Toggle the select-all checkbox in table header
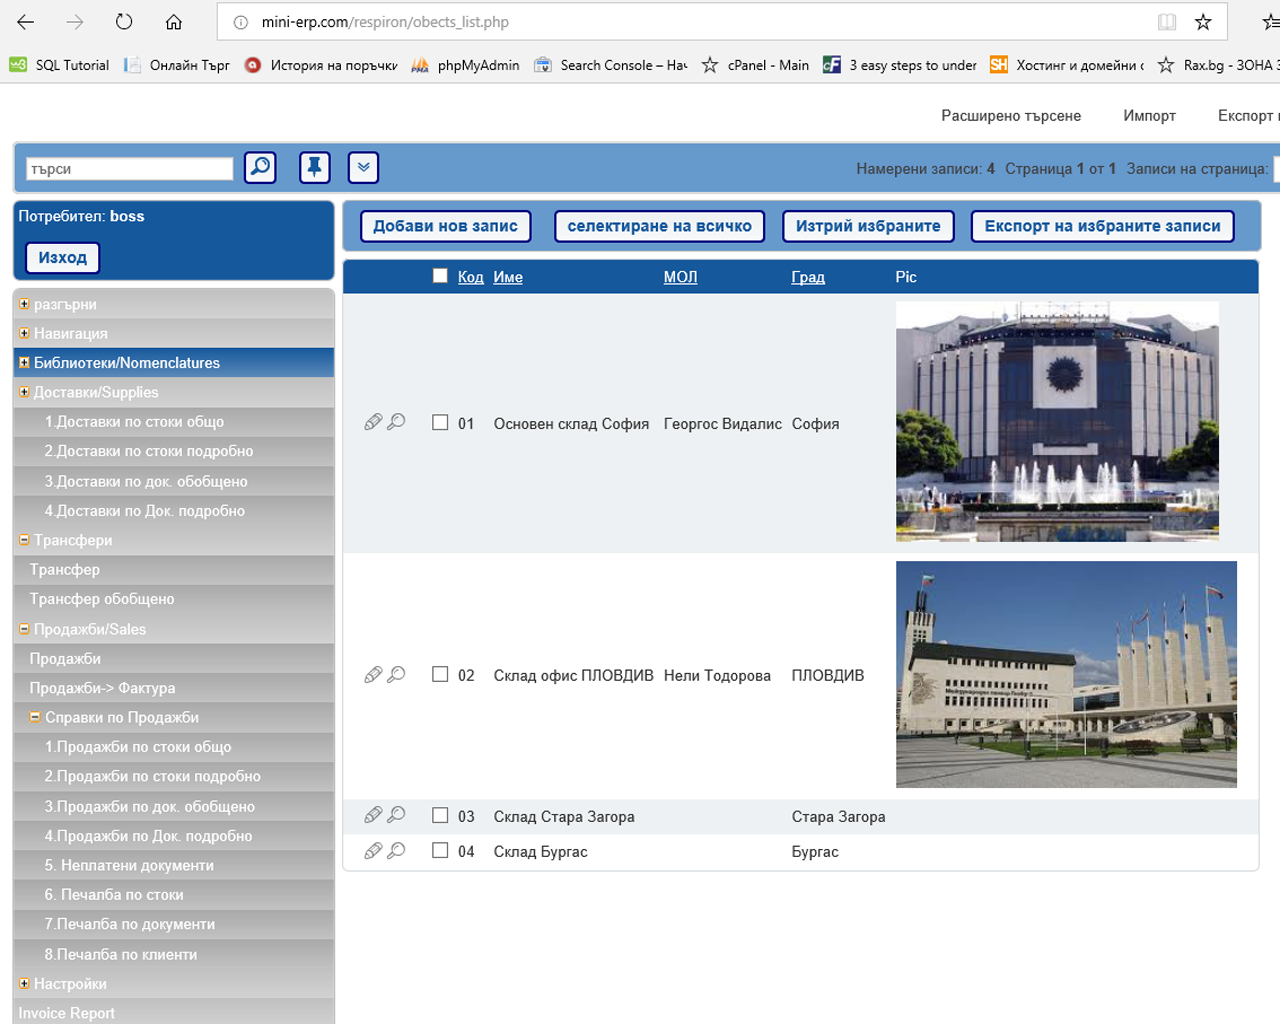 [440, 276]
